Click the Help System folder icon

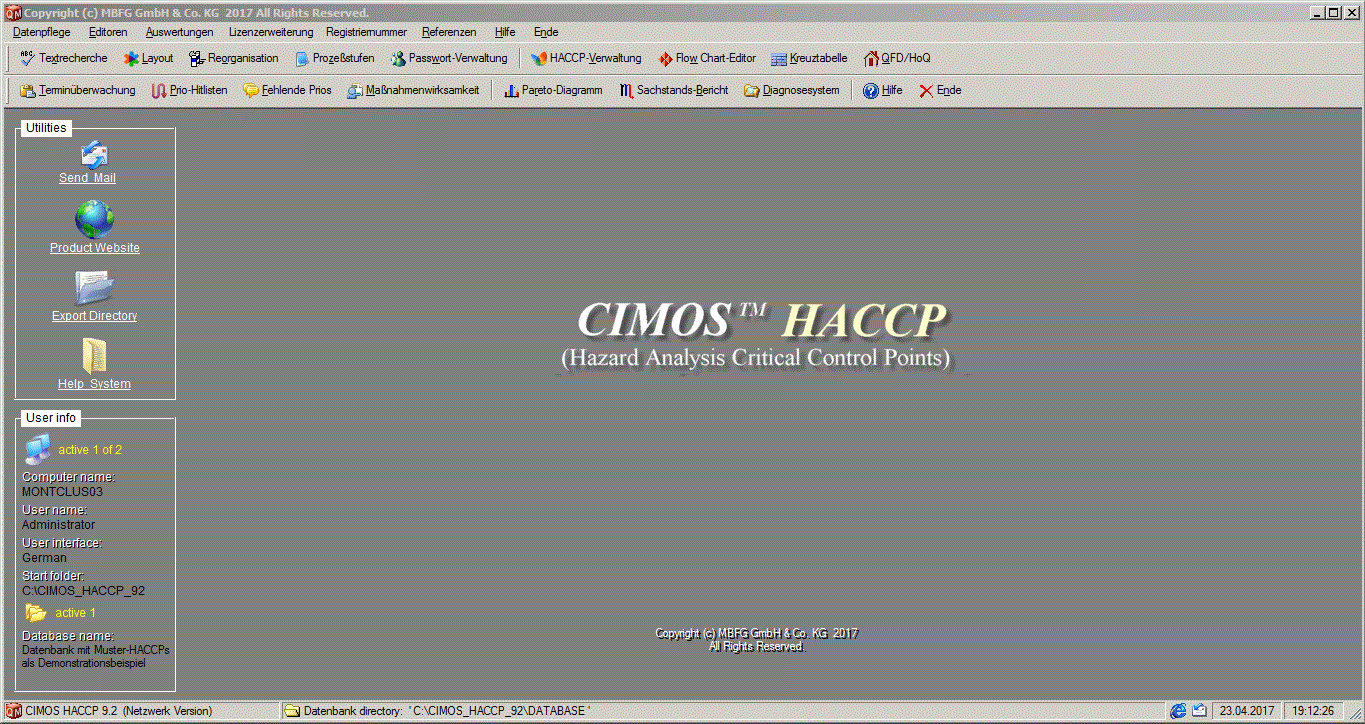coord(94,356)
